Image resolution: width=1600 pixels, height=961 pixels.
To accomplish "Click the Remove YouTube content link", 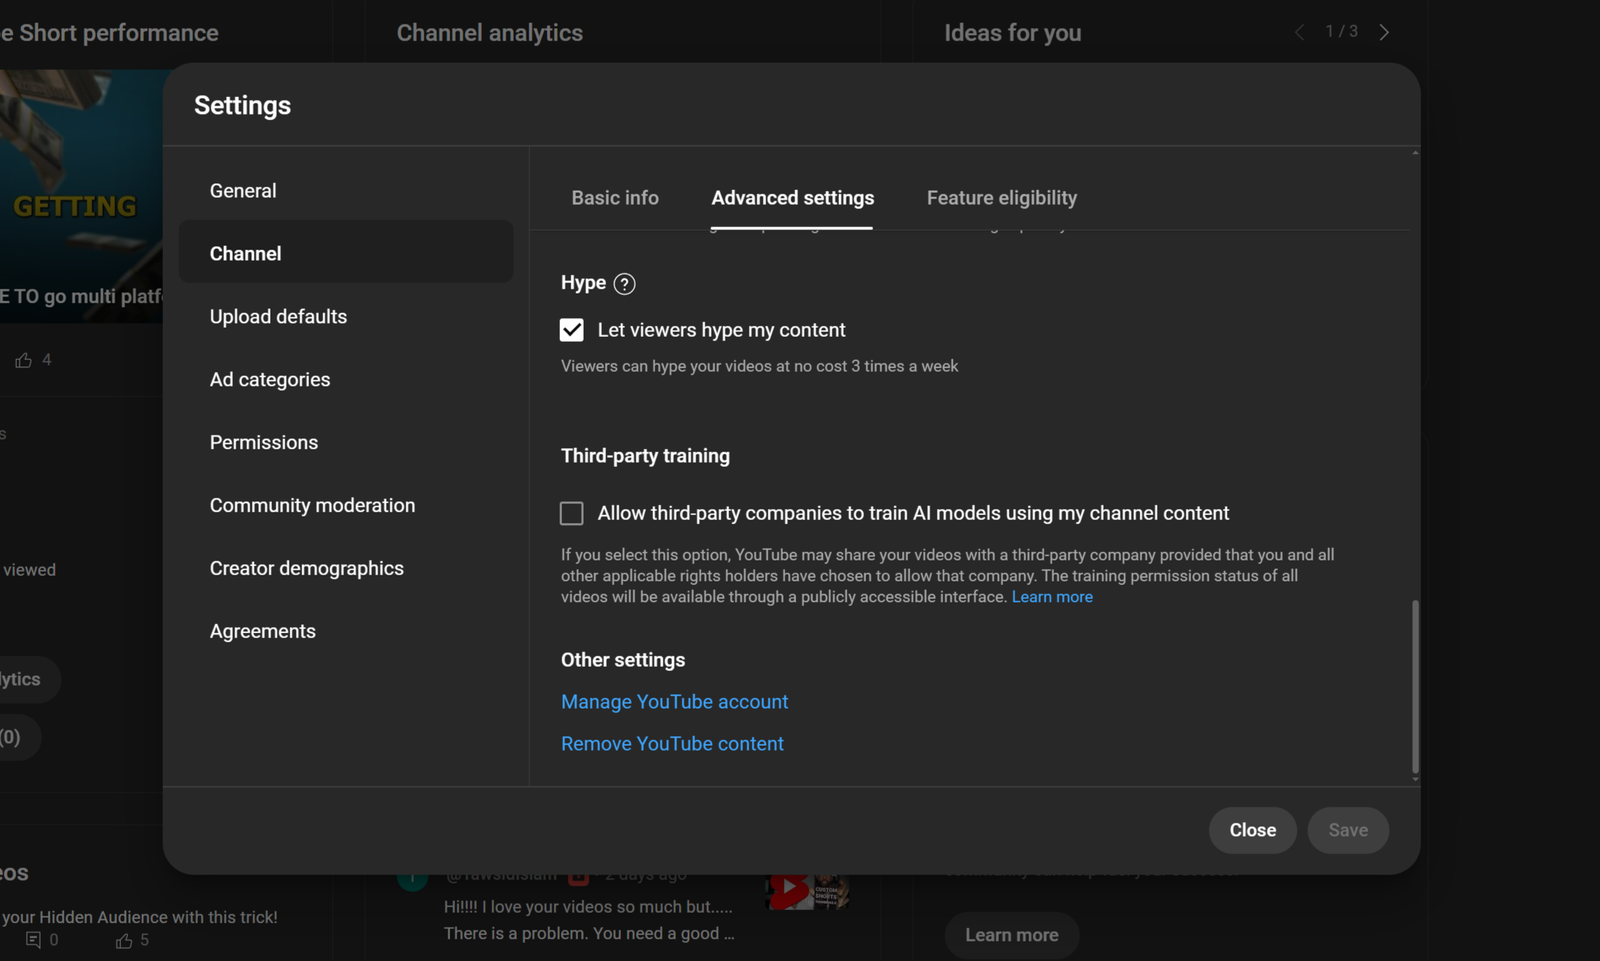I will pos(672,743).
